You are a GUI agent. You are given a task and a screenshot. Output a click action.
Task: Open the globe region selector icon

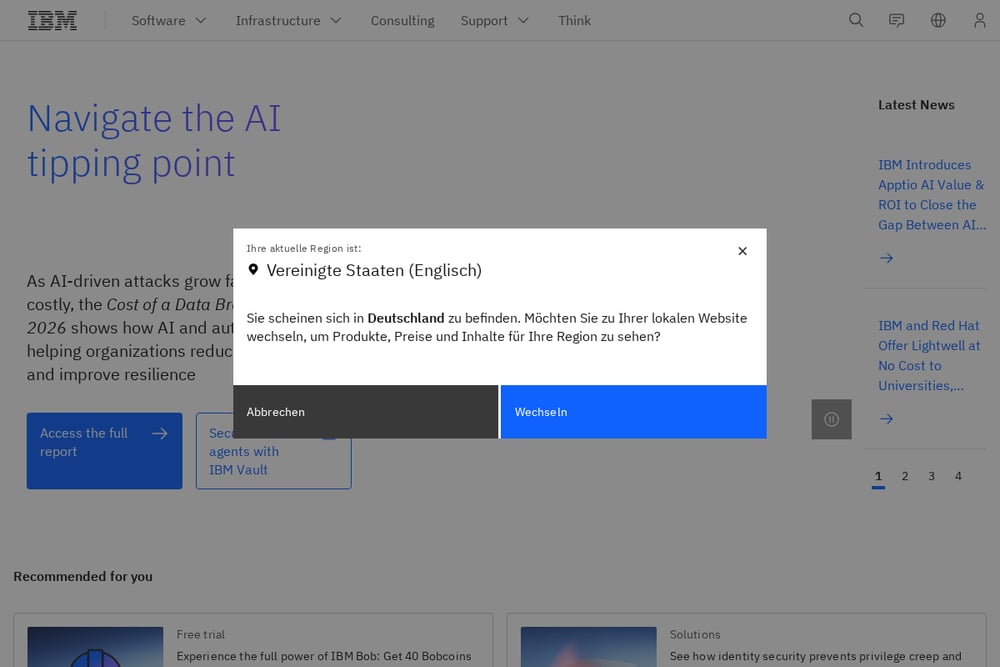tap(938, 20)
